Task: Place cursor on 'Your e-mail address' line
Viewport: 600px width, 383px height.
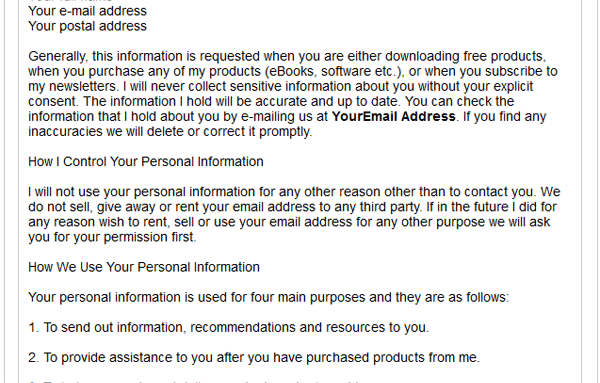Action: click(87, 11)
